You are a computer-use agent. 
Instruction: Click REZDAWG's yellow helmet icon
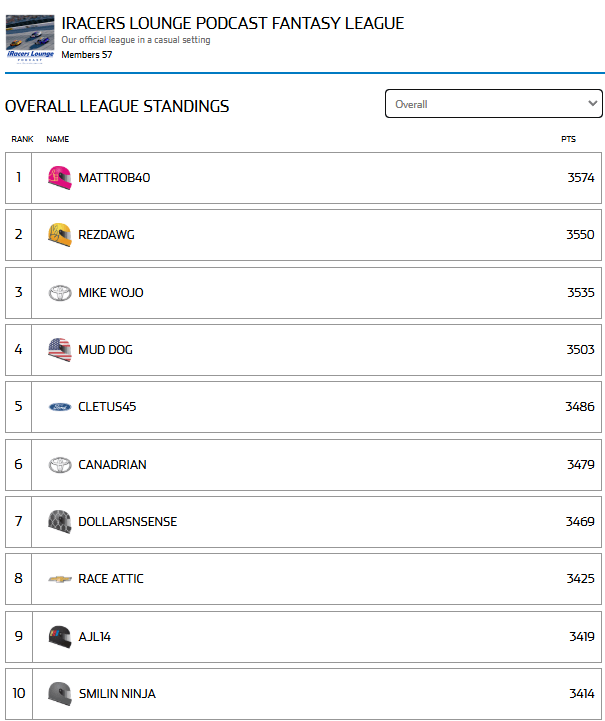pos(60,235)
